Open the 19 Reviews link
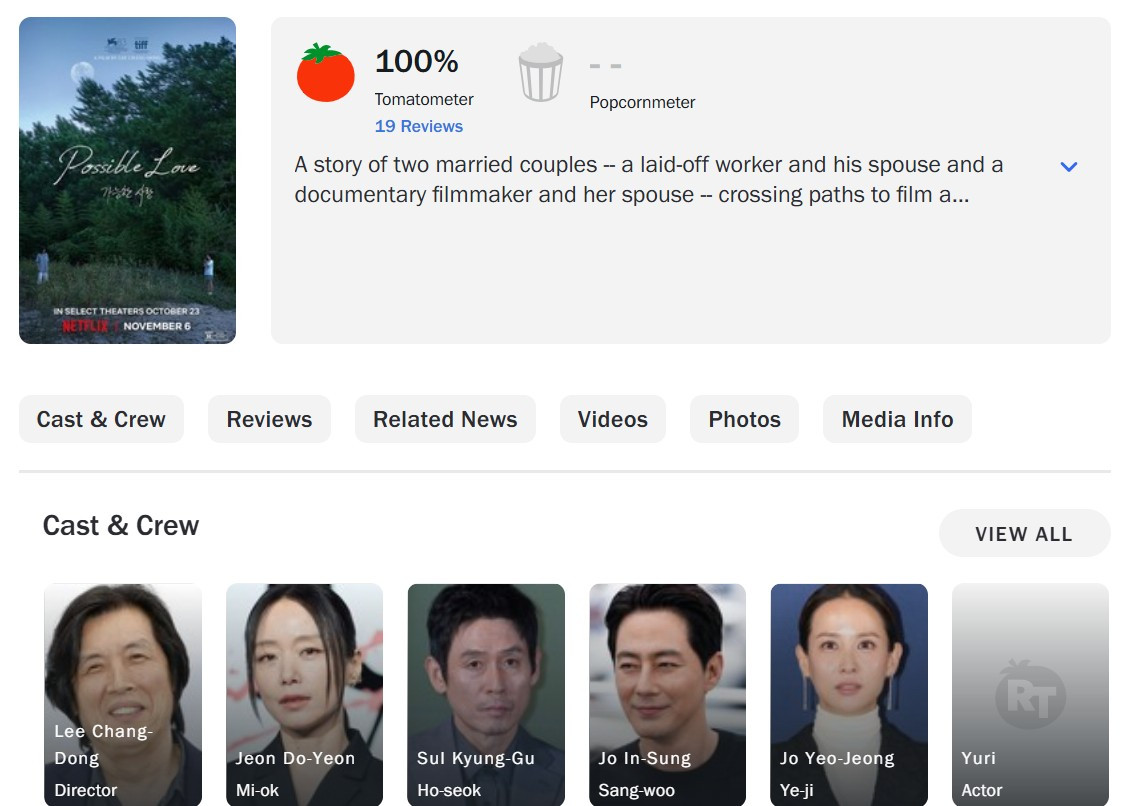The image size is (1130, 806). tap(419, 126)
